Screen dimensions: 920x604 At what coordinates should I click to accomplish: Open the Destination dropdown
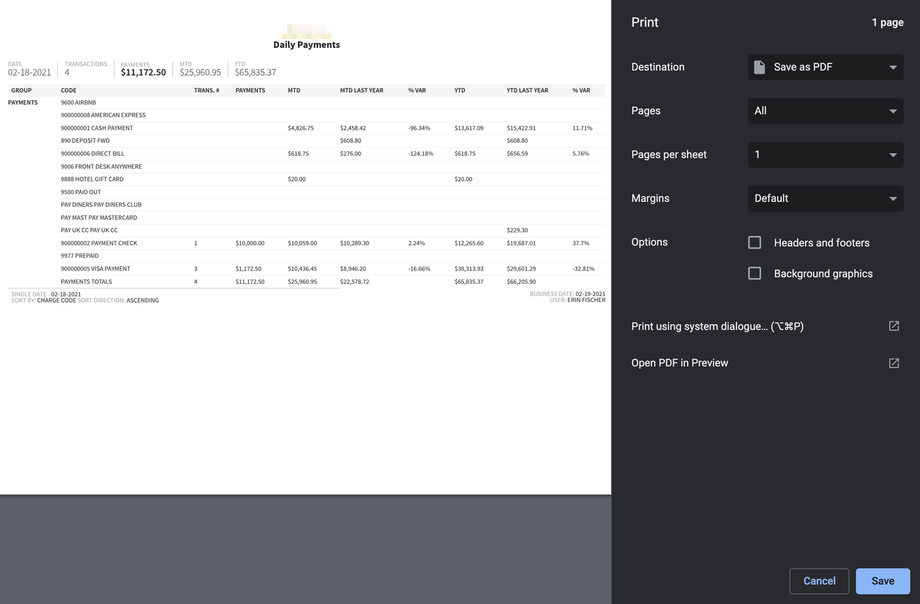[826, 67]
